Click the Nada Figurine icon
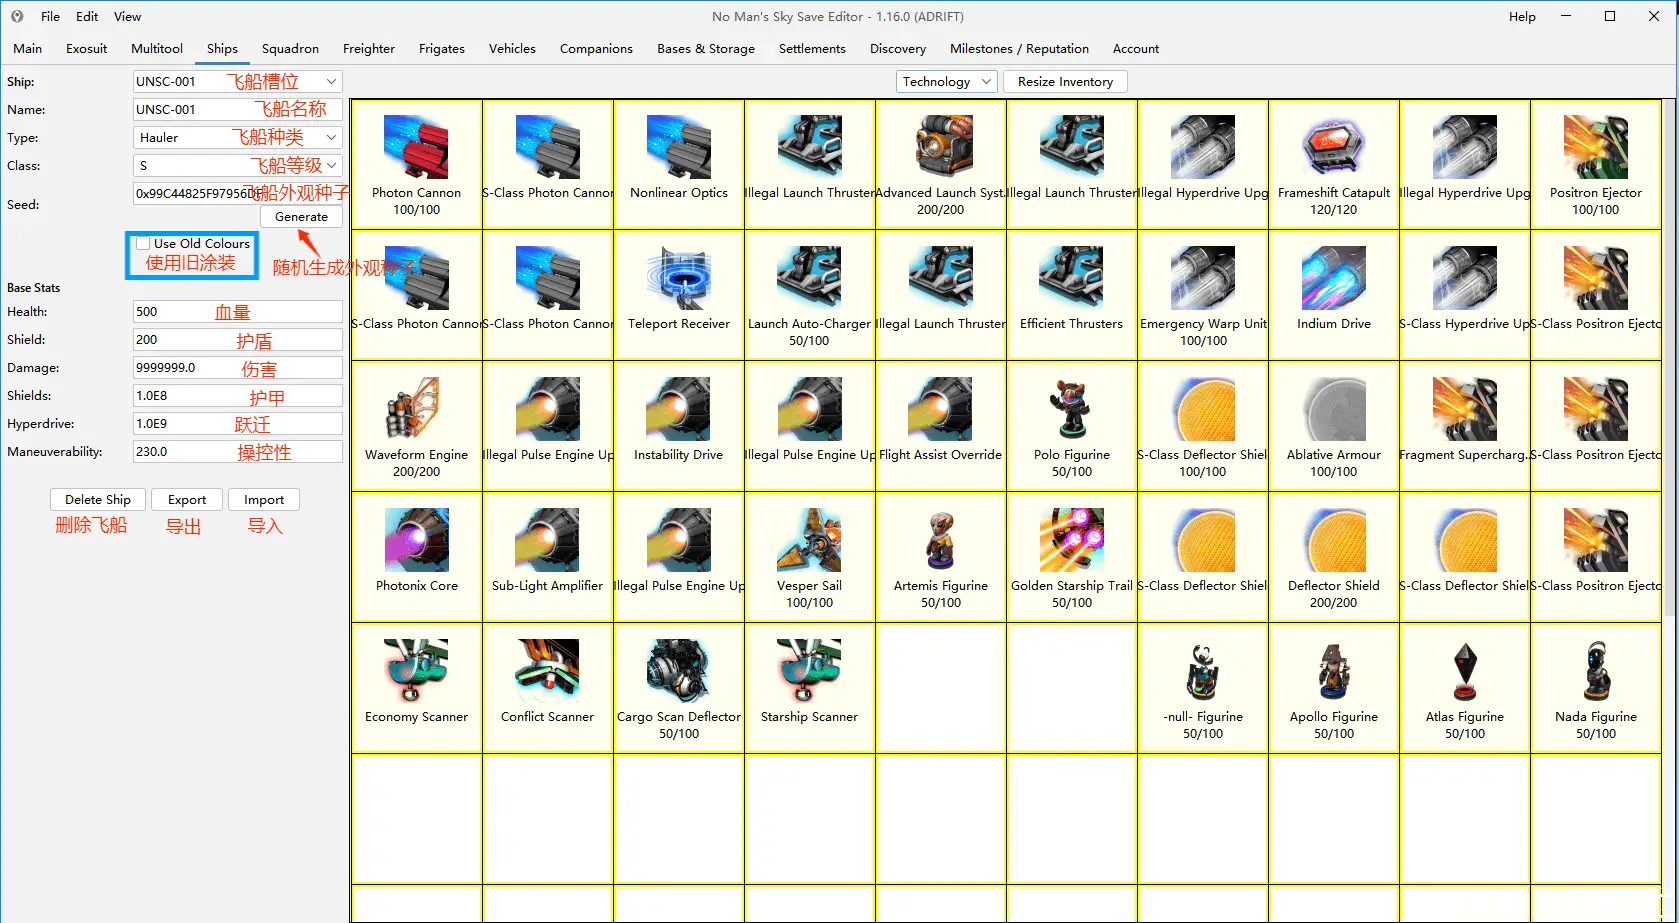1679x923 pixels. tap(1596, 670)
